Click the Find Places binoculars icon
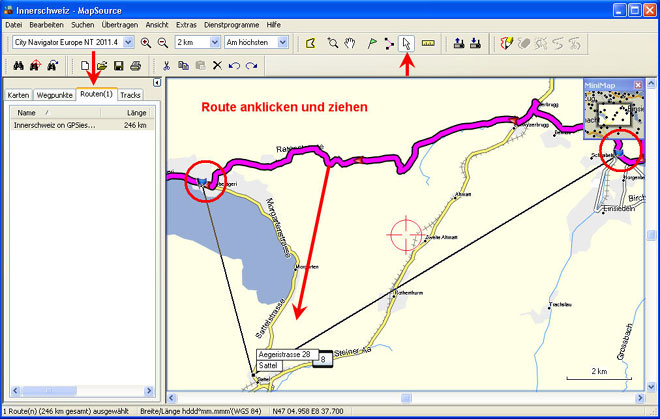Viewport: 660px width, 419px height. pos(18,66)
